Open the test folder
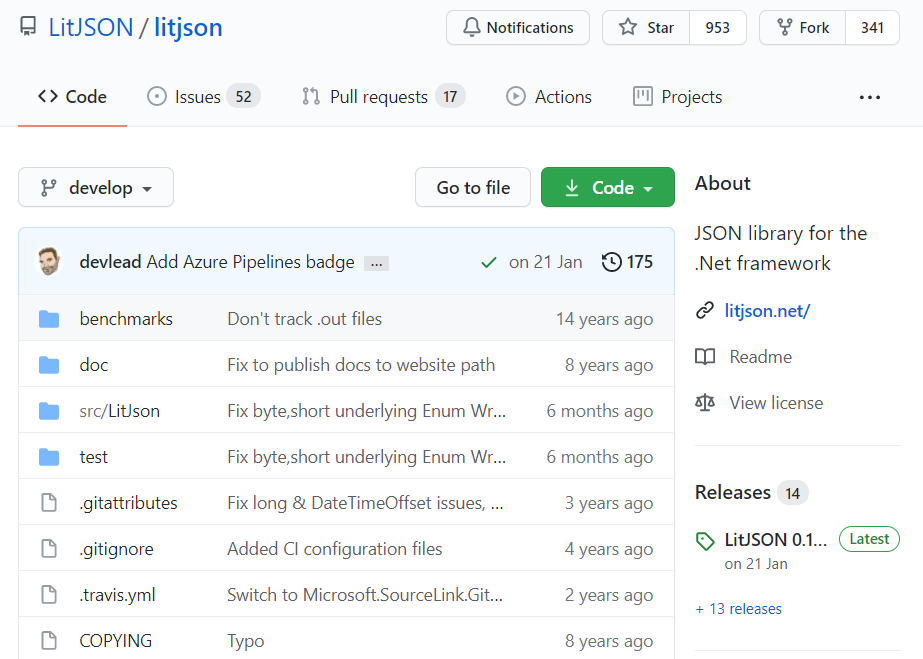923x659 pixels. coord(94,457)
